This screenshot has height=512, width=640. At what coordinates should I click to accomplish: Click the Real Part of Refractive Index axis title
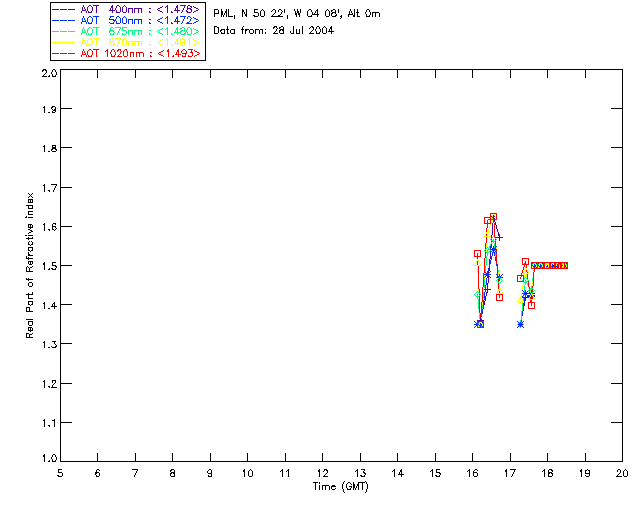tap(29, 265)
